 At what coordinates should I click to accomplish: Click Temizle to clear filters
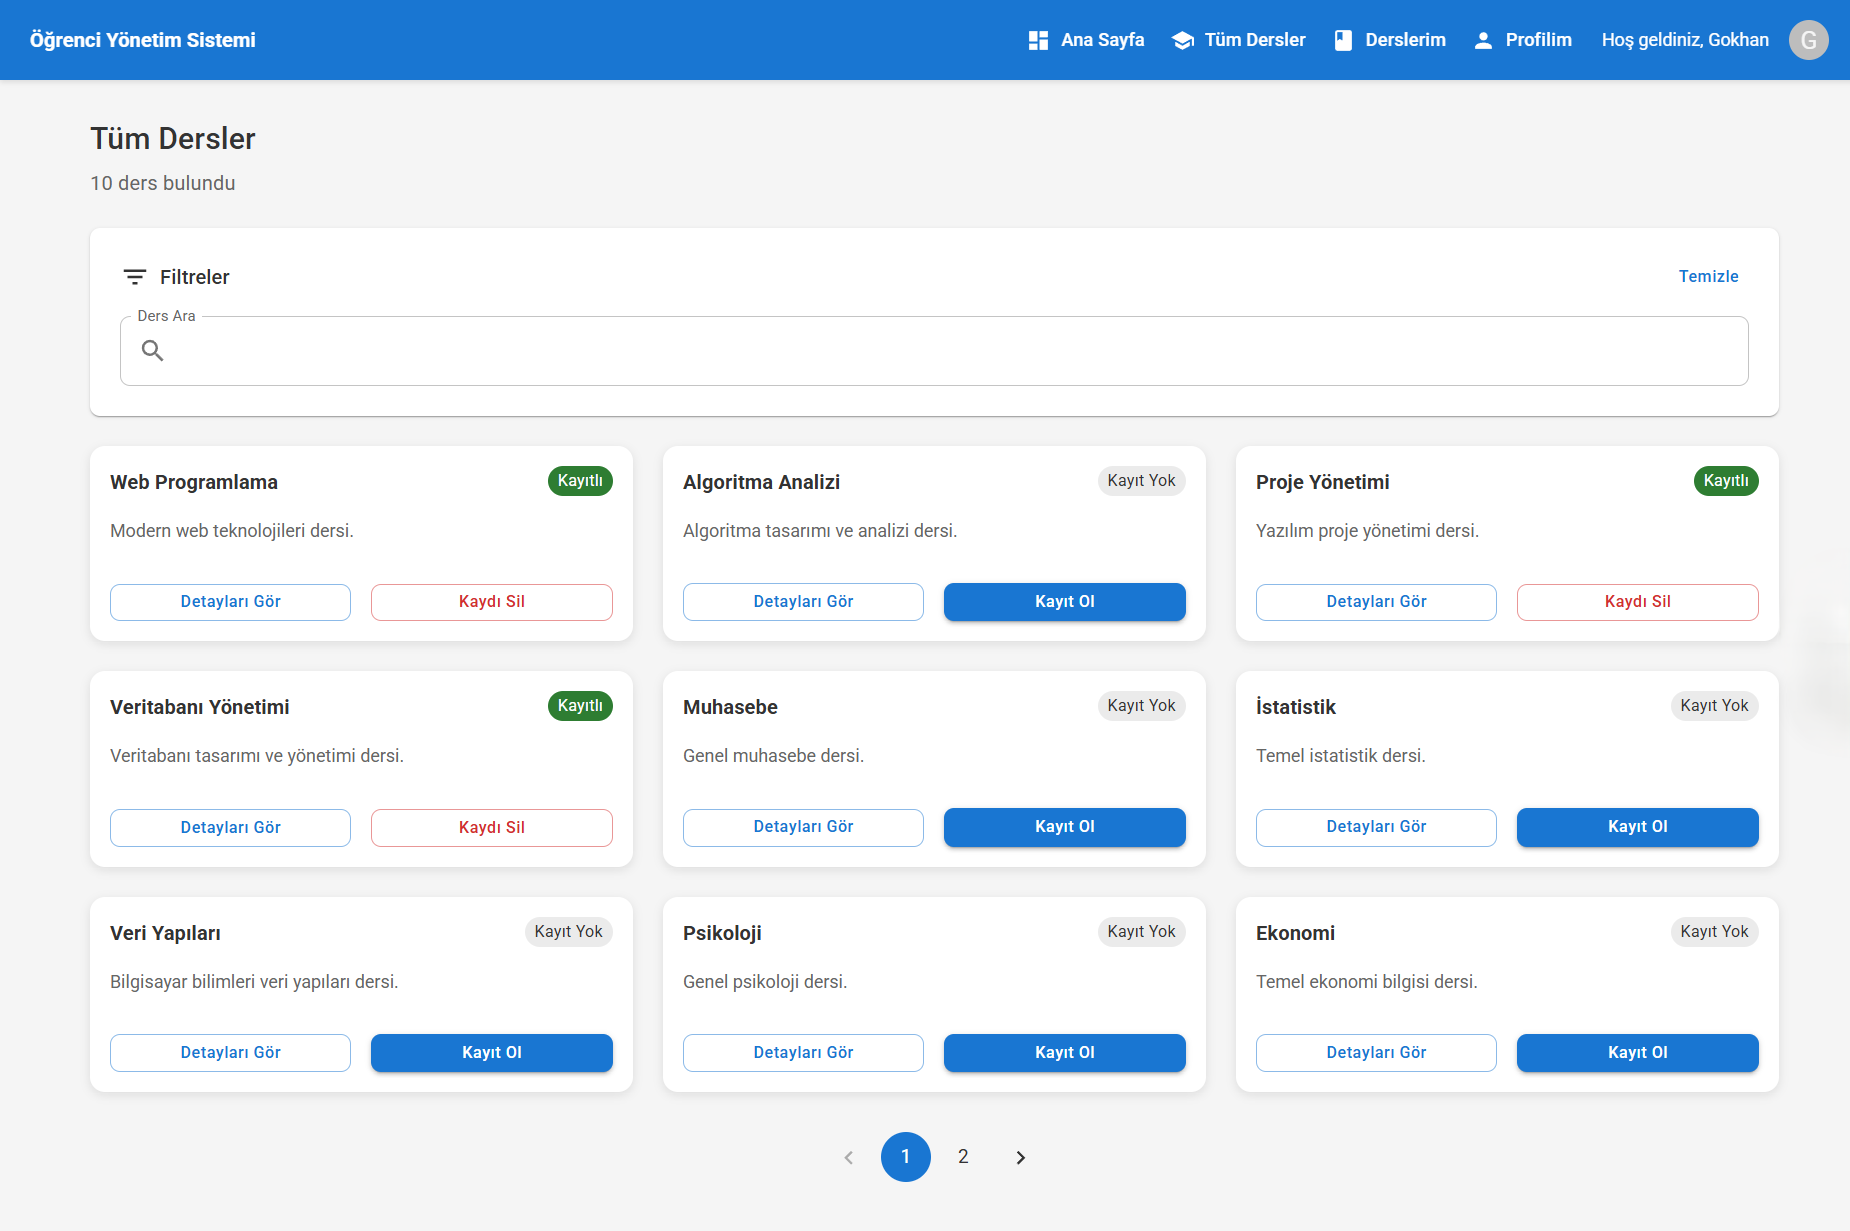(1709, 276)
